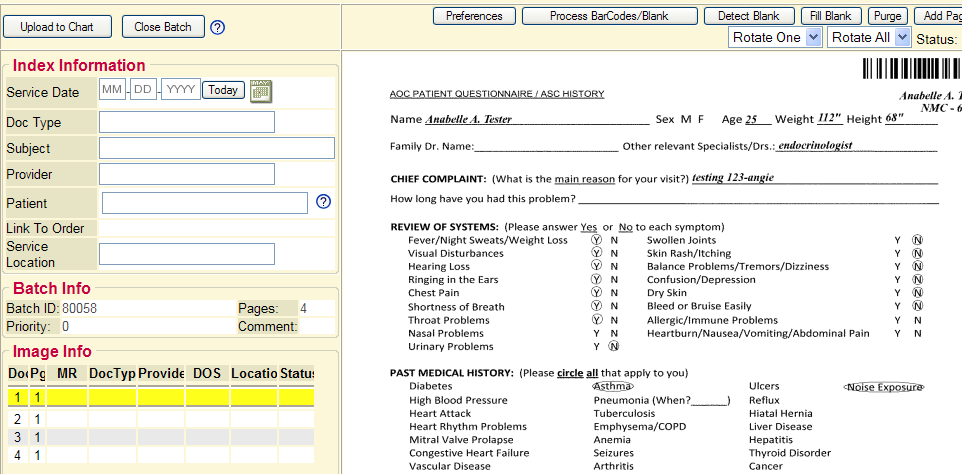Click help icon next to Close Batch
962x474 pixels.
pos(218,27)
